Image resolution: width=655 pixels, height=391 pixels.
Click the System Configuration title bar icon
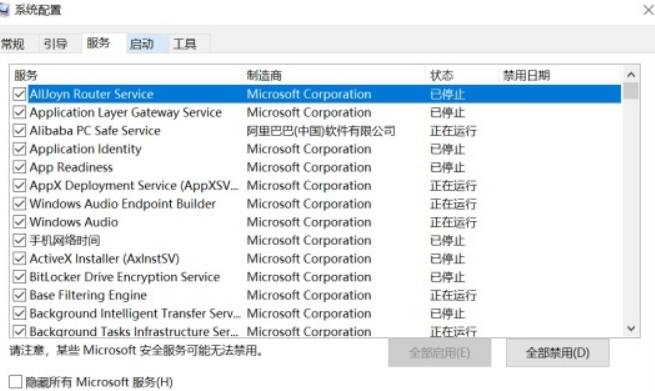(x=4, y=9)
